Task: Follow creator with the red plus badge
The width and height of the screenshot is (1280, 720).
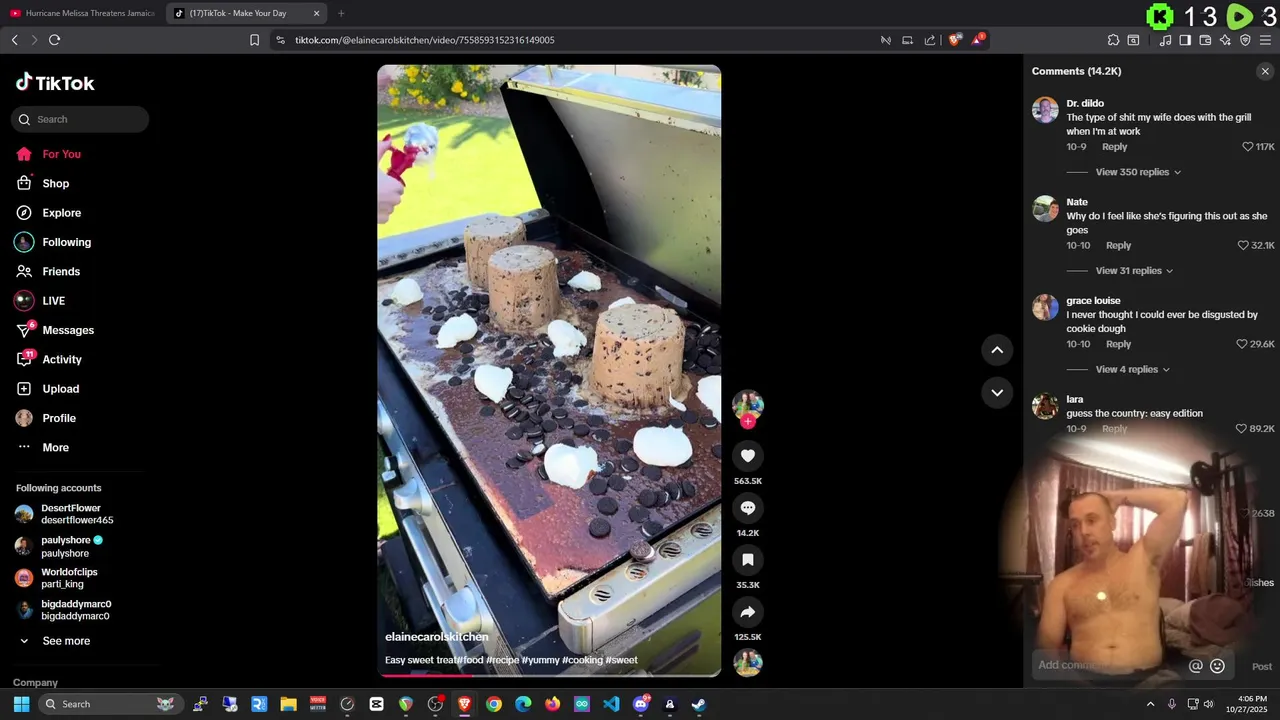Action: coord(747,422)
